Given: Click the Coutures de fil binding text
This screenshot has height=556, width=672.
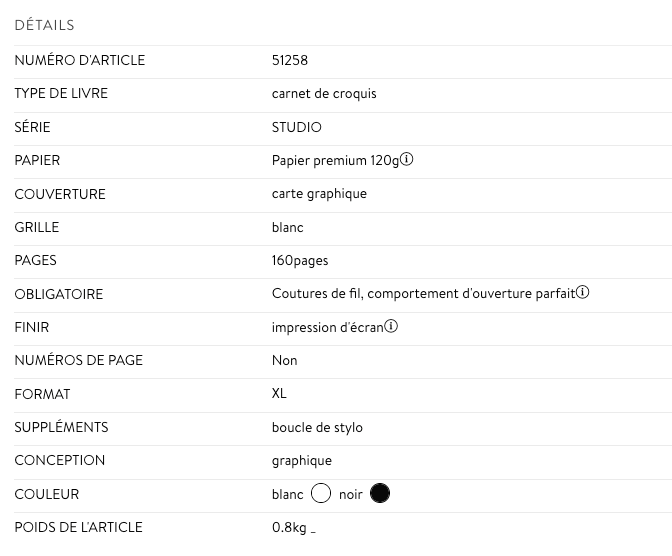Looking at the screenshot, I should coord(316,294).
